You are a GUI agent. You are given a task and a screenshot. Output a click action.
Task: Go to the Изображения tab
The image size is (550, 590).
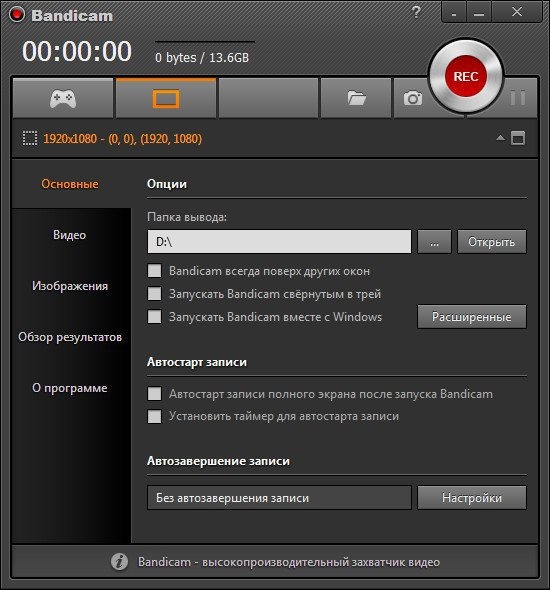[70, 286]
